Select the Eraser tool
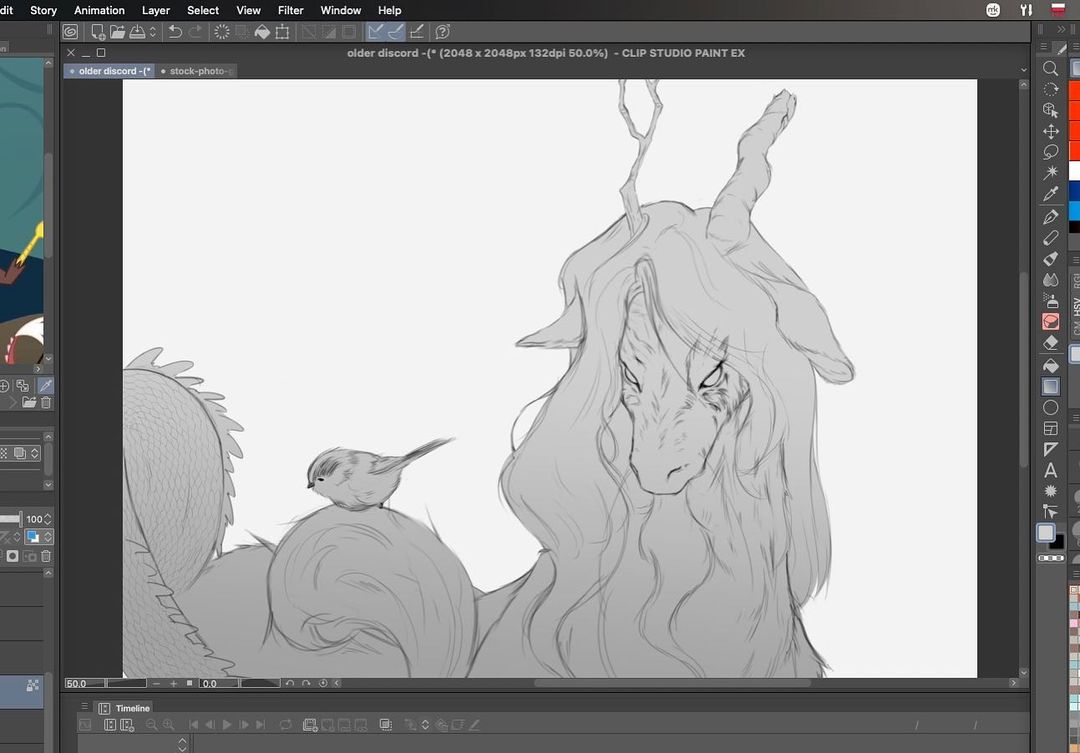 tap(1051, 343)
